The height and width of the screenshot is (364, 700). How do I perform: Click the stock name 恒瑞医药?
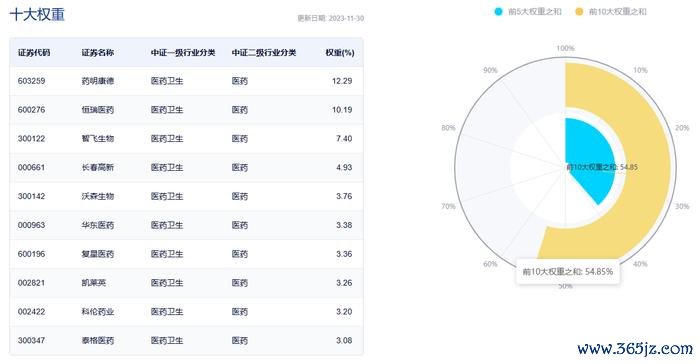pyautogui.click(x=97, y=109)
